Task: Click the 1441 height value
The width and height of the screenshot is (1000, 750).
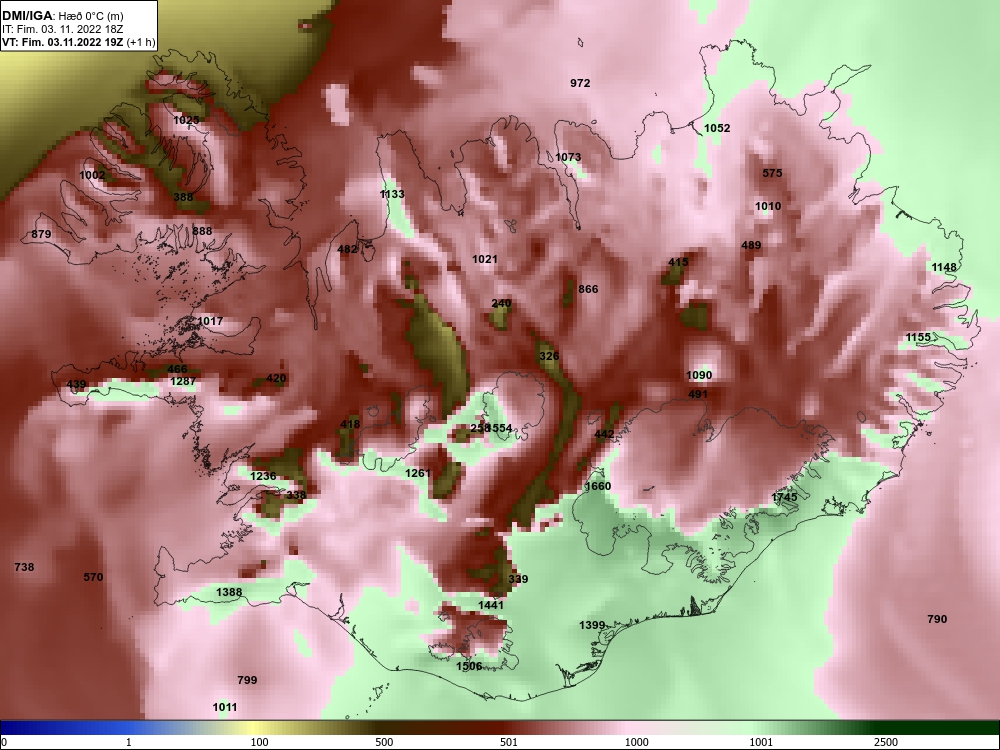Action: (x=490, y=605)
